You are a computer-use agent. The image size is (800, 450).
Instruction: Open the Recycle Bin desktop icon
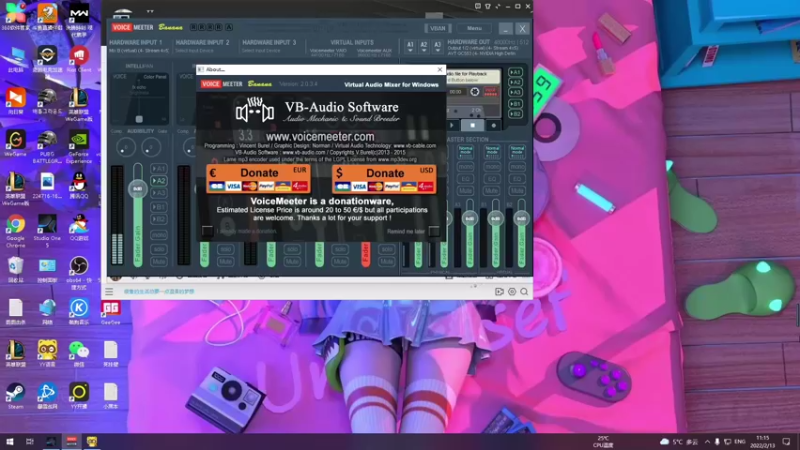point(15,270)
